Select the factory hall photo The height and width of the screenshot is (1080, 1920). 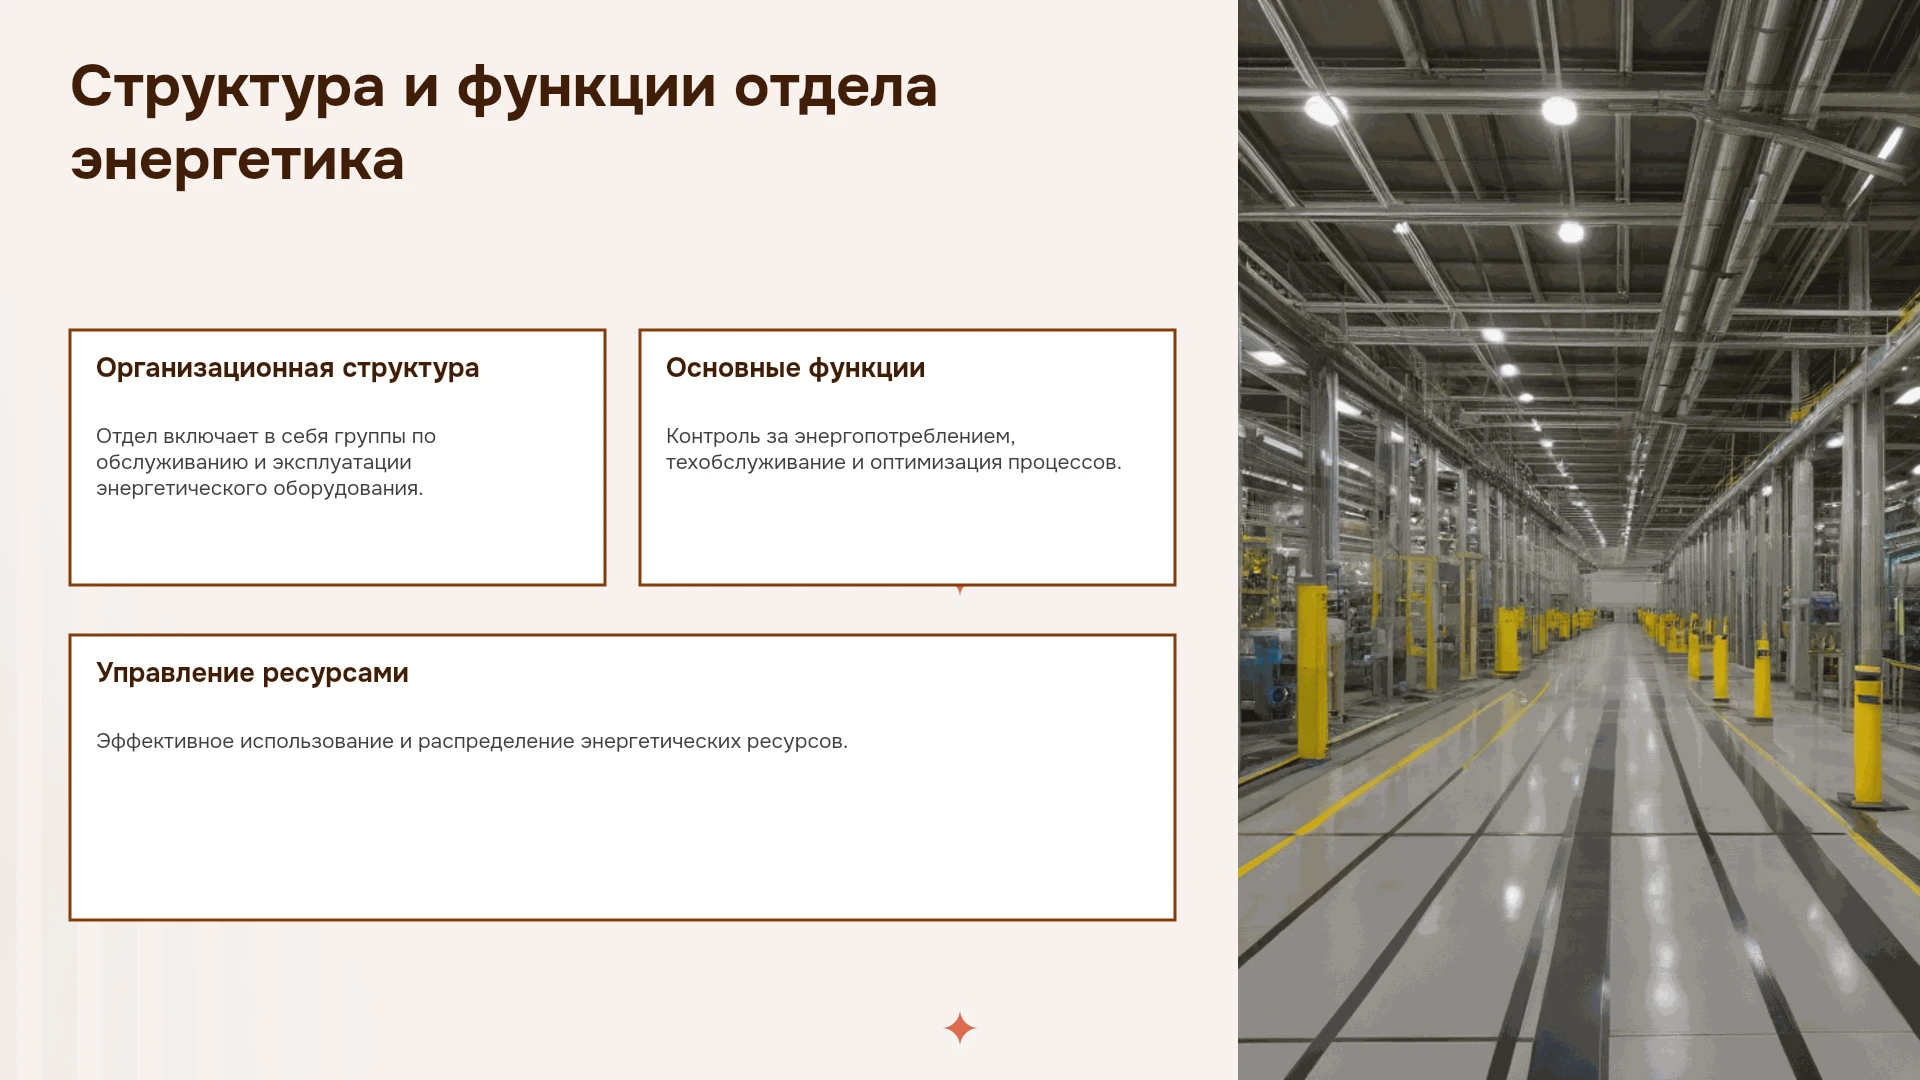[1579, 540]
